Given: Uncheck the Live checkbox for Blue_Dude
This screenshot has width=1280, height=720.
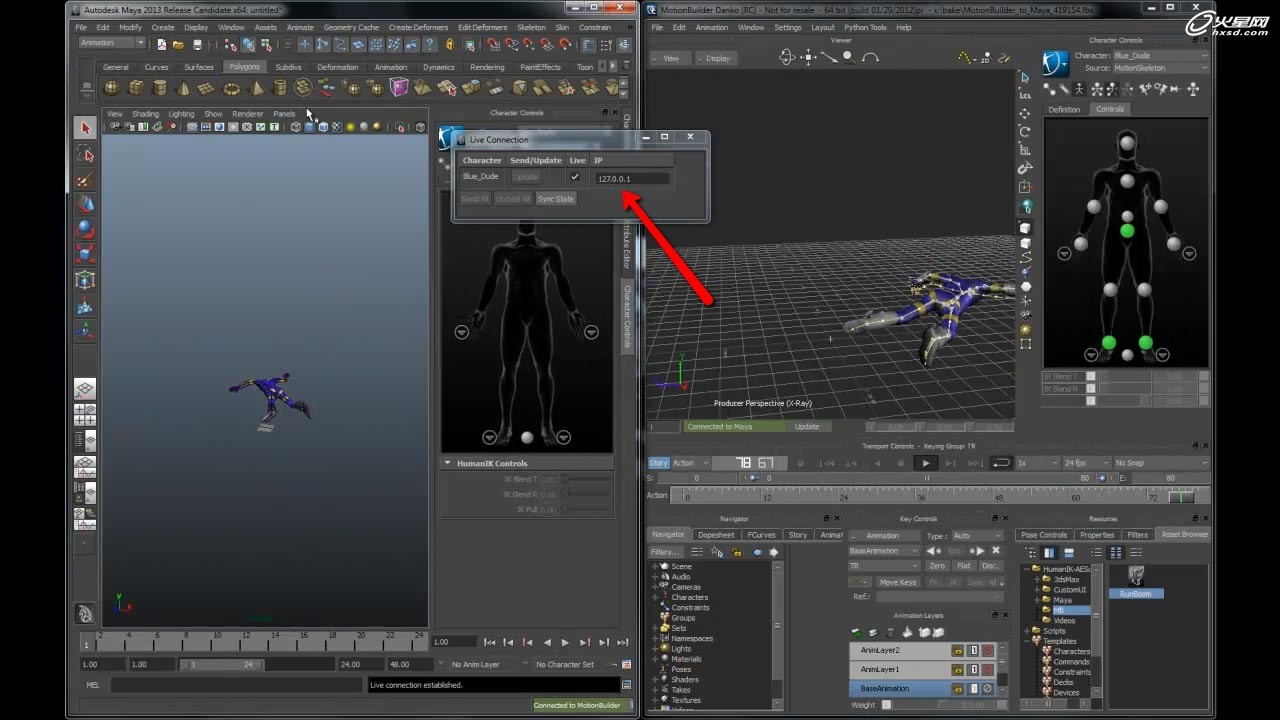Looking at the screenshot, I should point(575,177).
